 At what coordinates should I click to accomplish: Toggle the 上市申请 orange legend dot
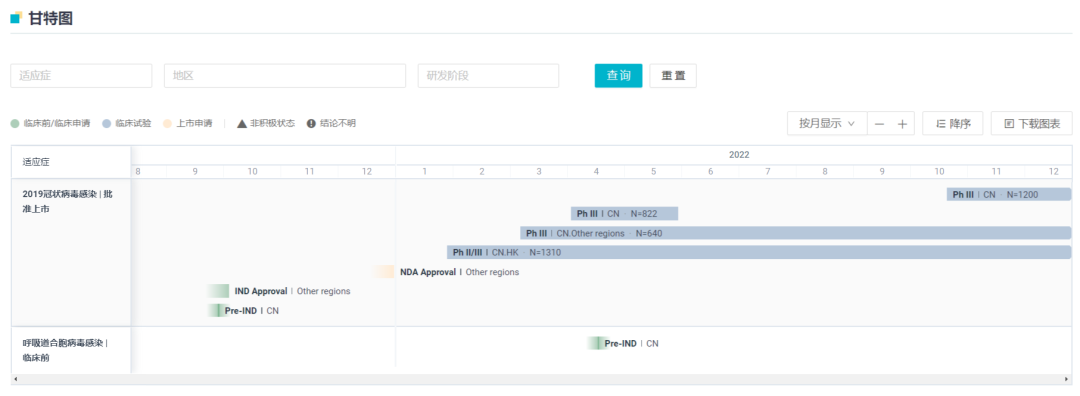167,124
